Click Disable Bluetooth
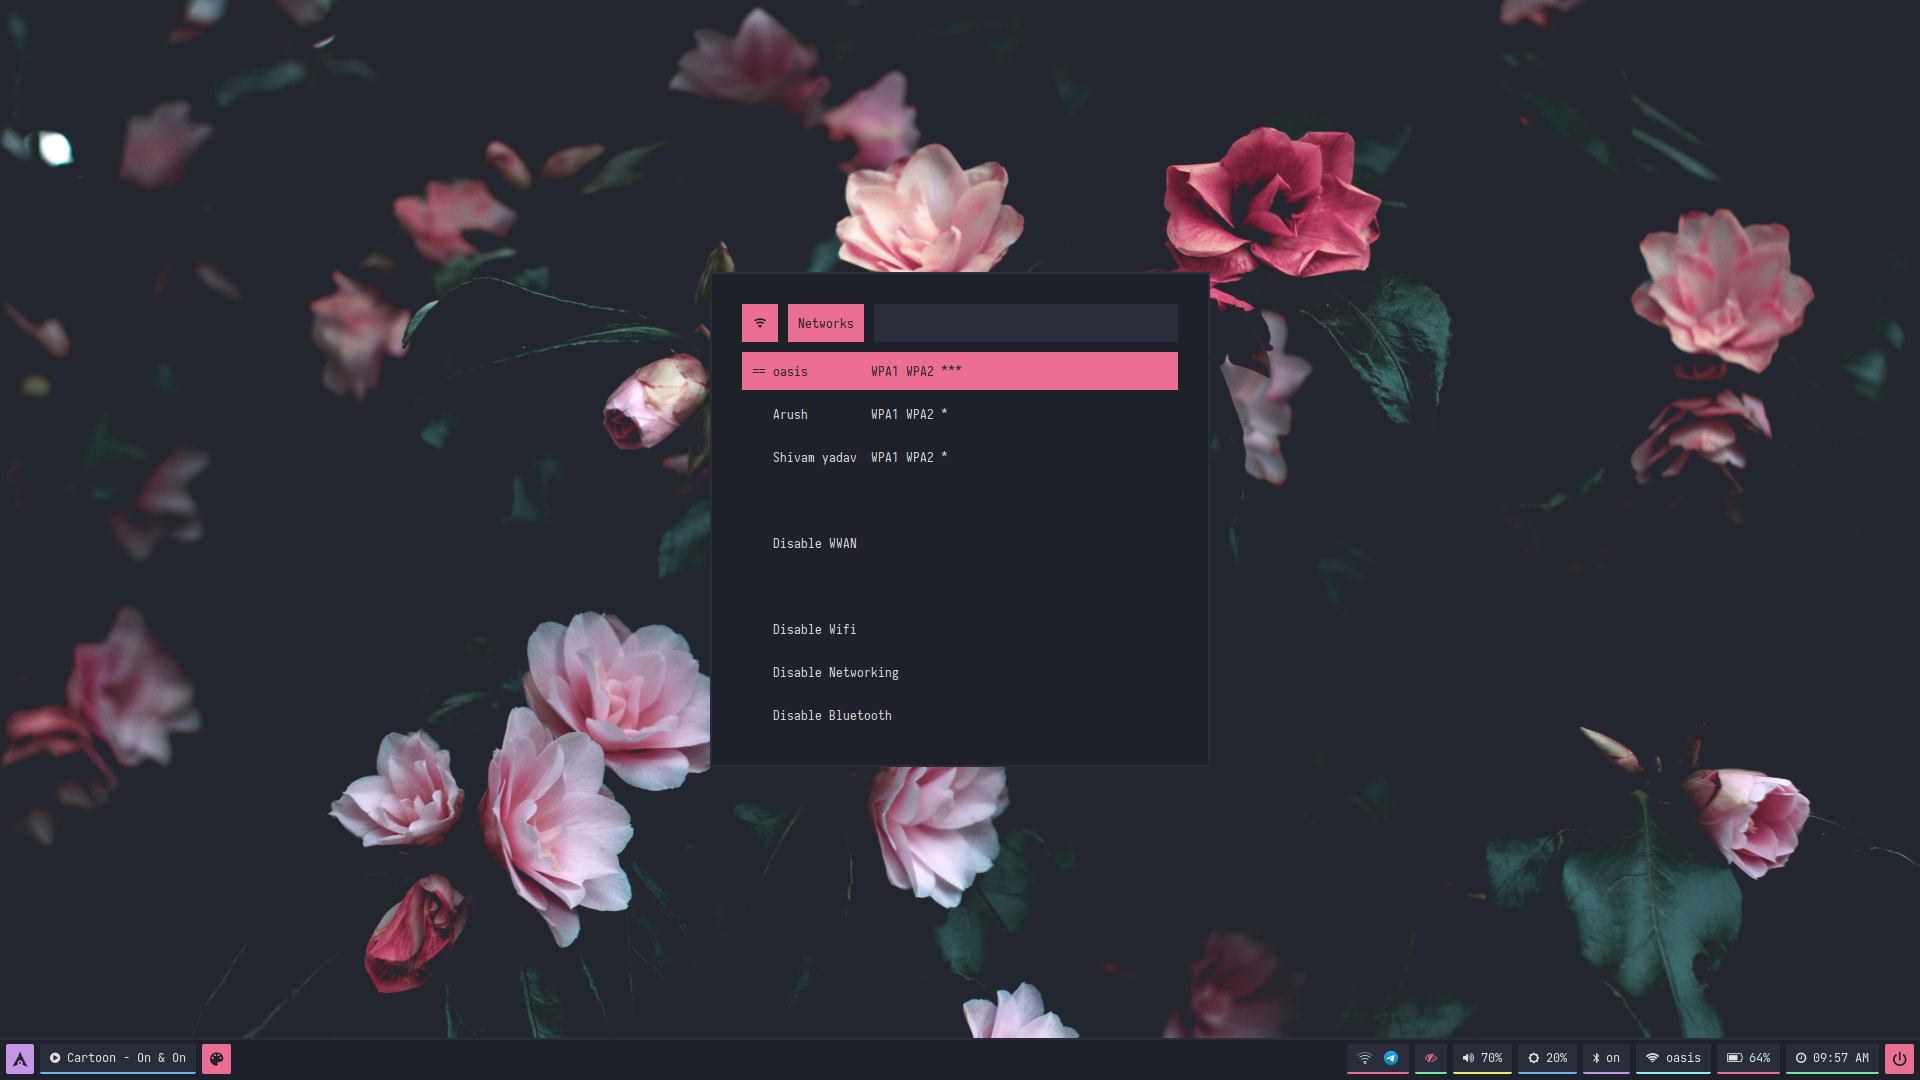Image resolution: width=1920 pixels, height=1080 pixels. tap(832, 715)
